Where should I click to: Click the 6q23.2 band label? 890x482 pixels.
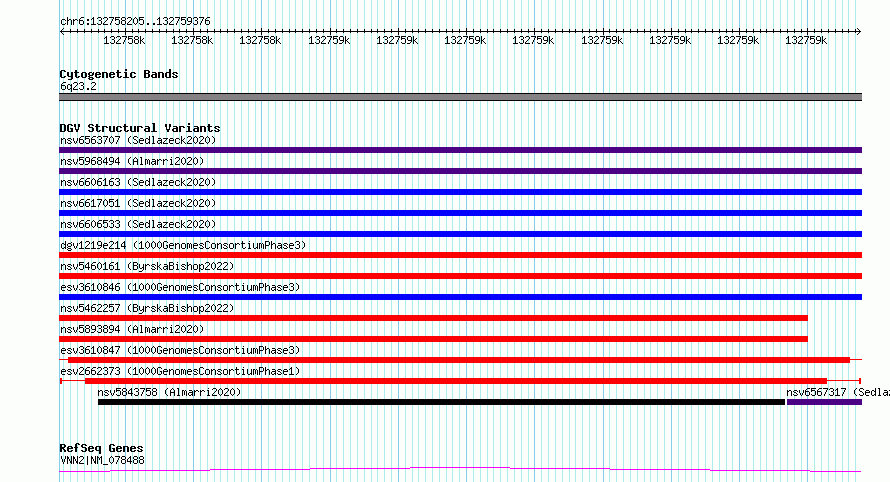click(78, 86)
